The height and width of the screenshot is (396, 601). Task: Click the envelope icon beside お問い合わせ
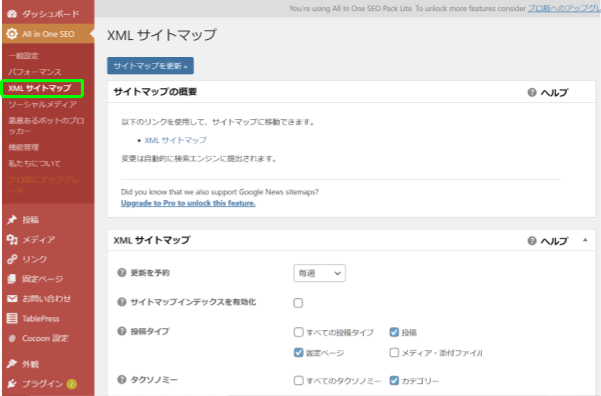click(12, 298)
